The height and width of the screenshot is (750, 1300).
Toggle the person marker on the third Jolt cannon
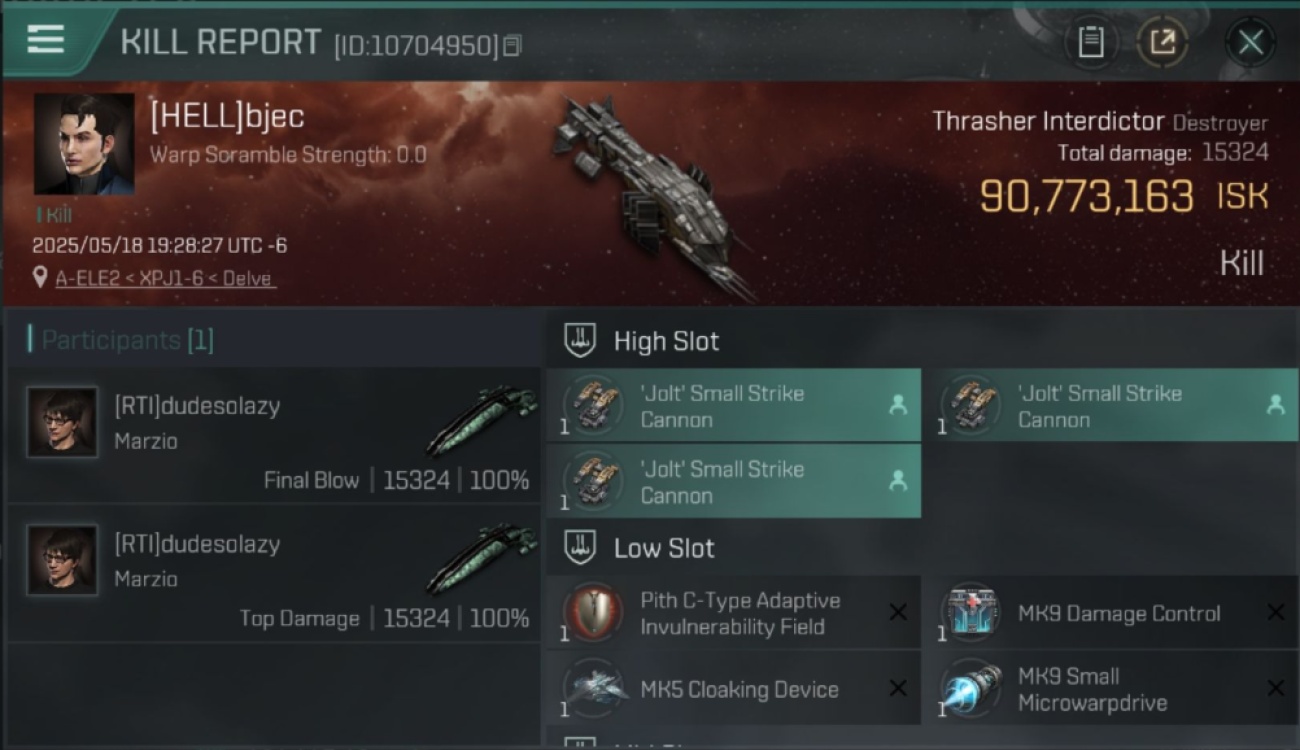[x=897, y=481]
